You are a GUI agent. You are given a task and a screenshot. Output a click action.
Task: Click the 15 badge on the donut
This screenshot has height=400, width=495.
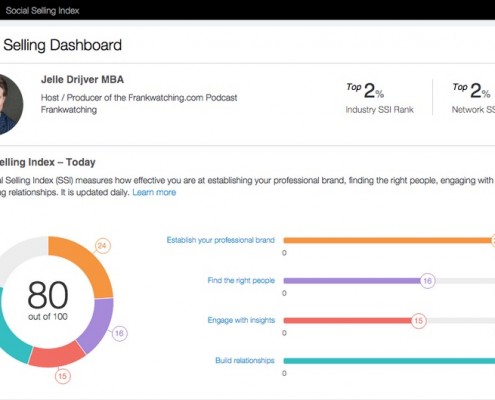(63, 376)
